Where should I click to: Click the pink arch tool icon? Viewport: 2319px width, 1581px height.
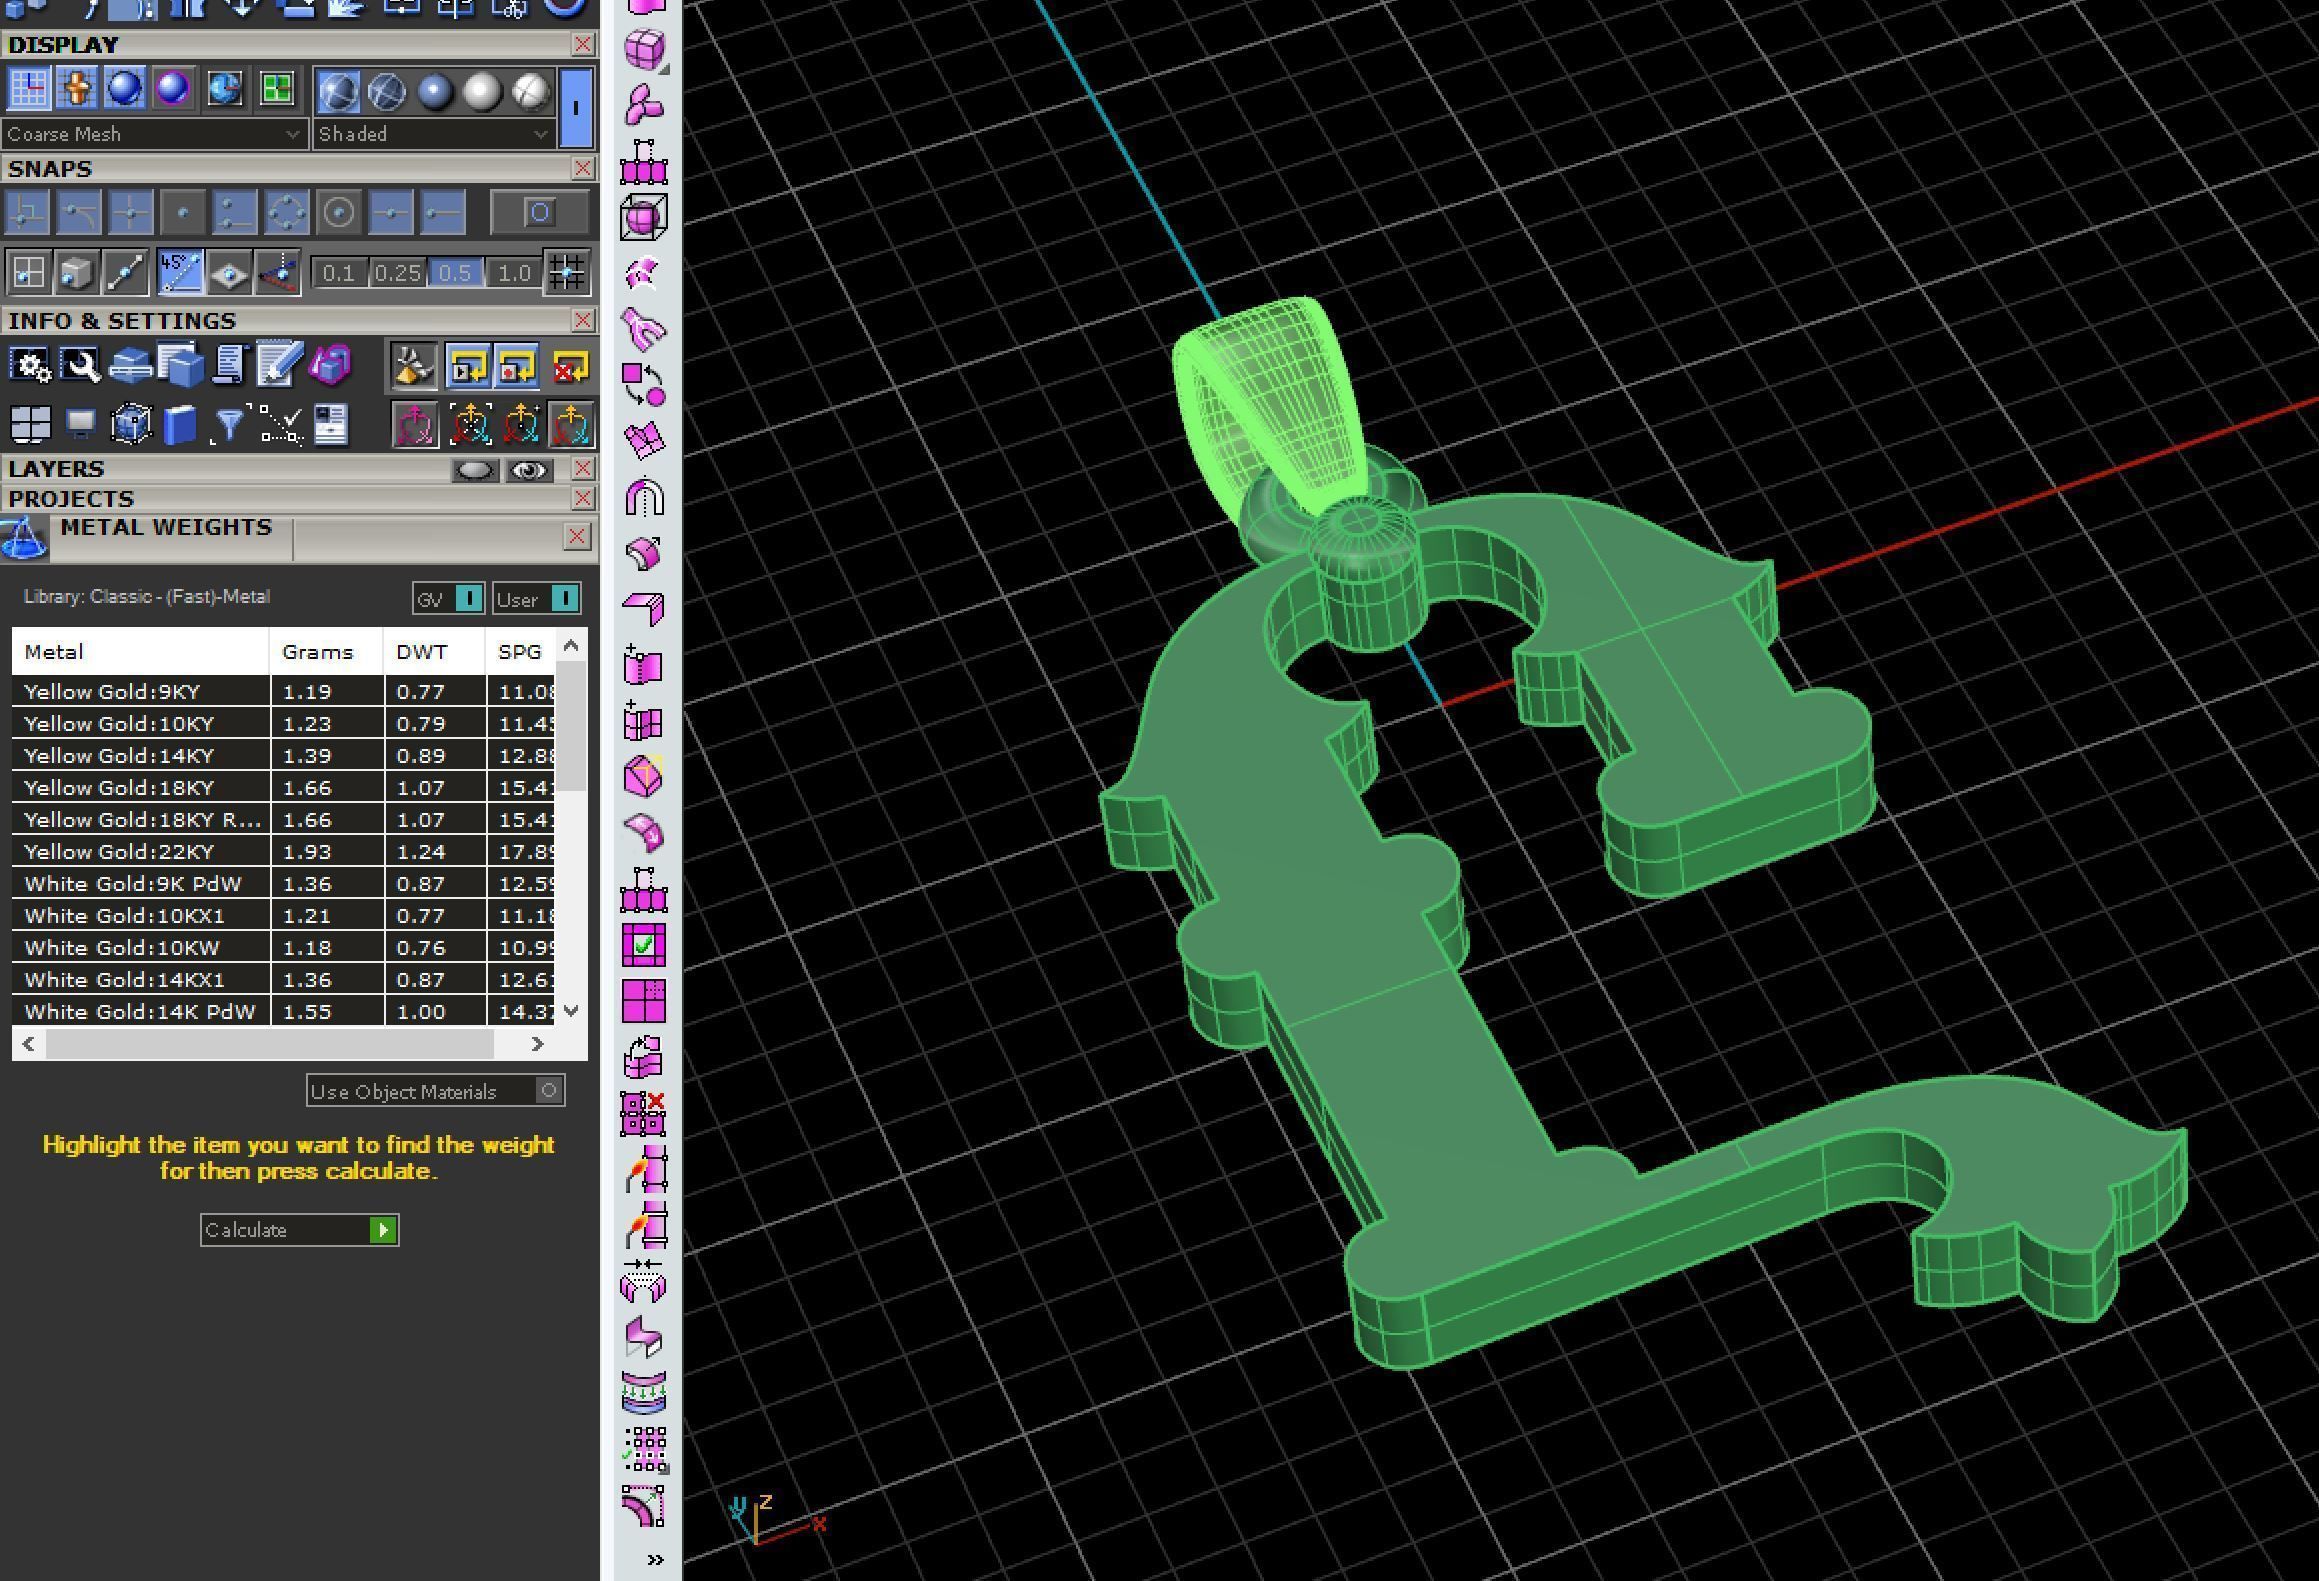[644, 497]
